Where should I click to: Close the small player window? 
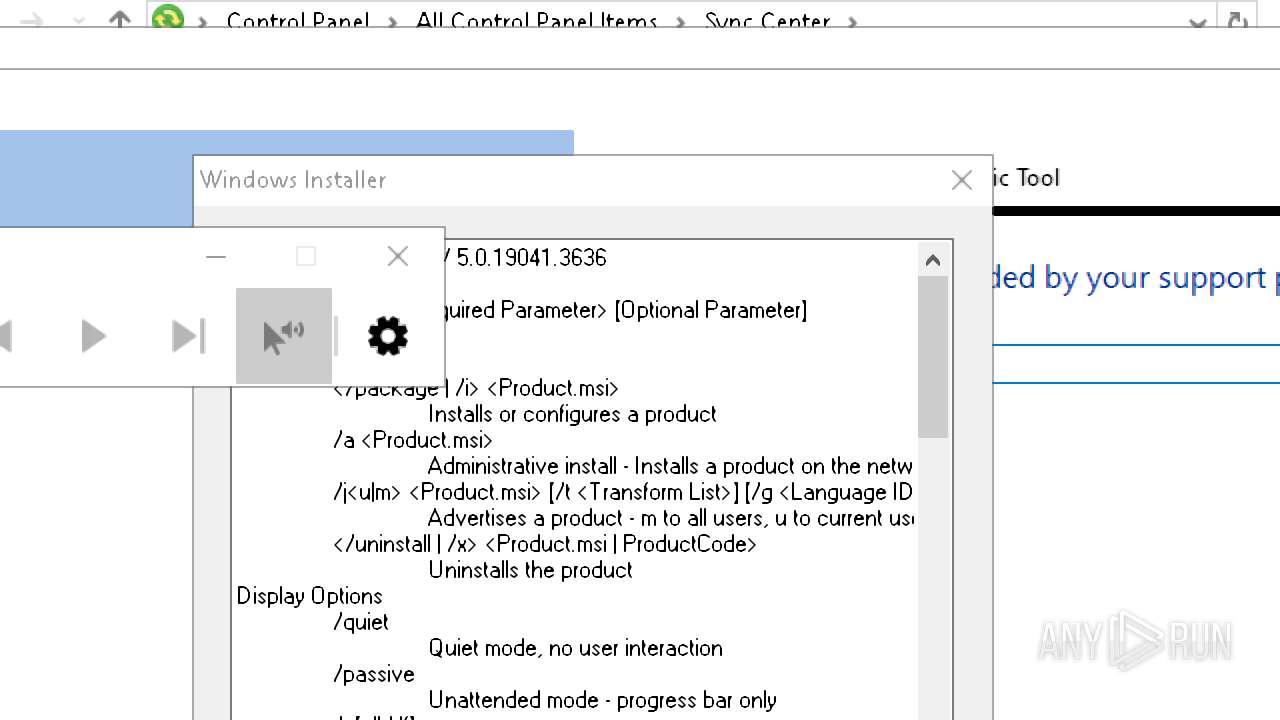[398, 257]
